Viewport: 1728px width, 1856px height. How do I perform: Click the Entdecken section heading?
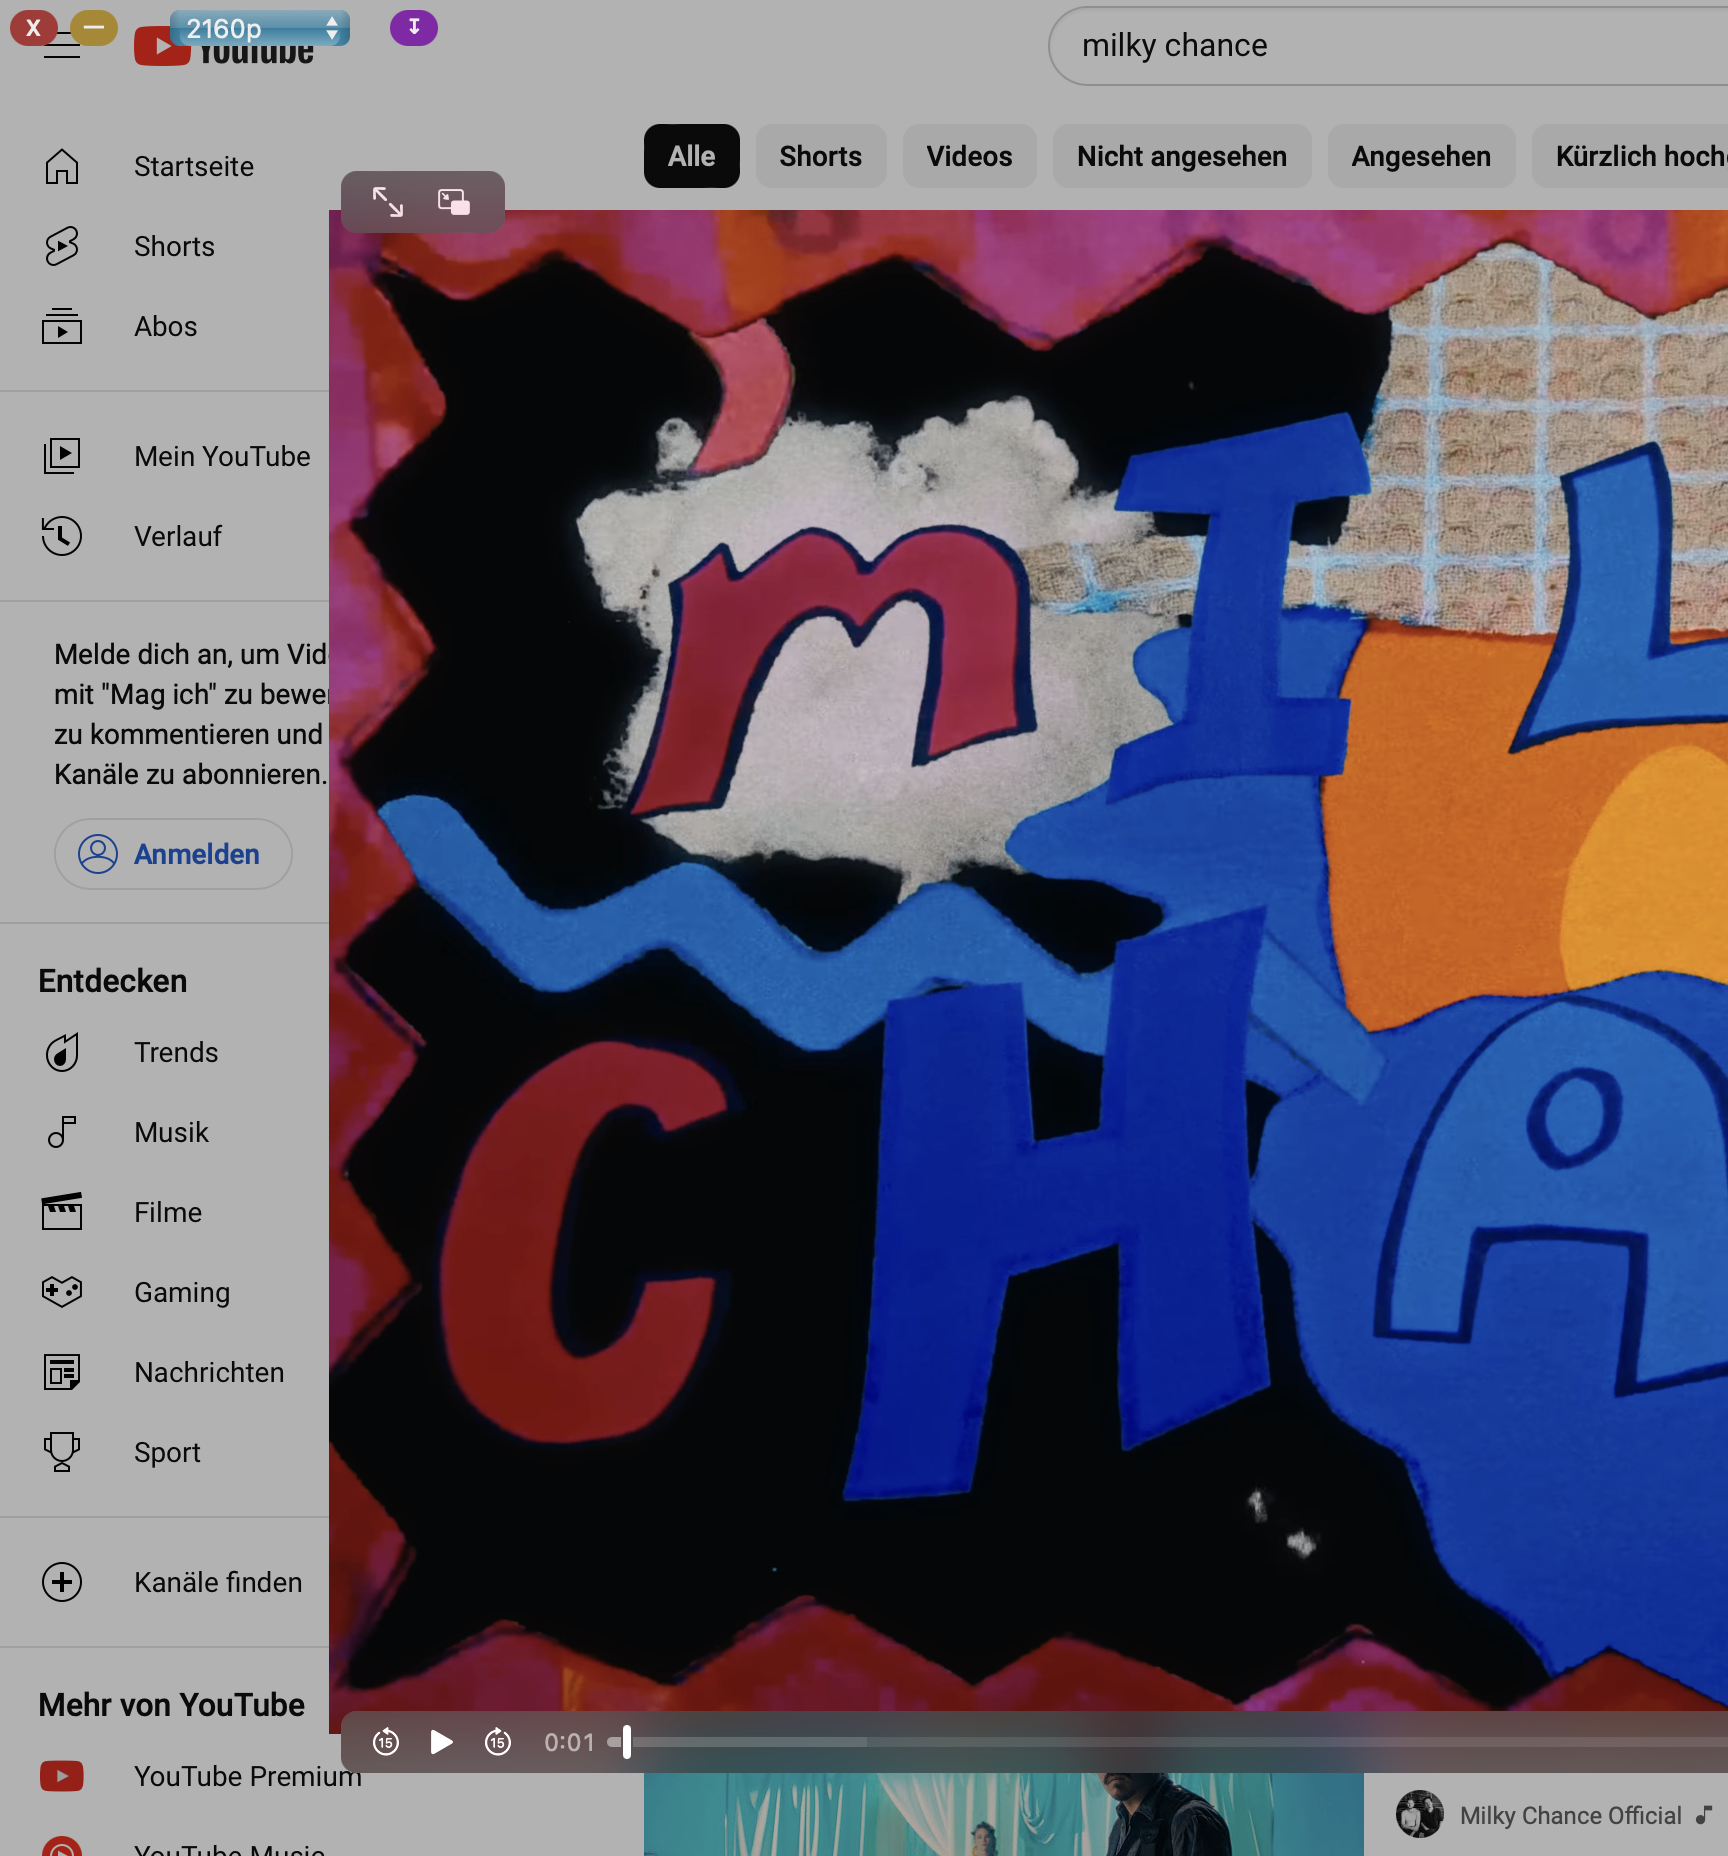coord(113,980)
